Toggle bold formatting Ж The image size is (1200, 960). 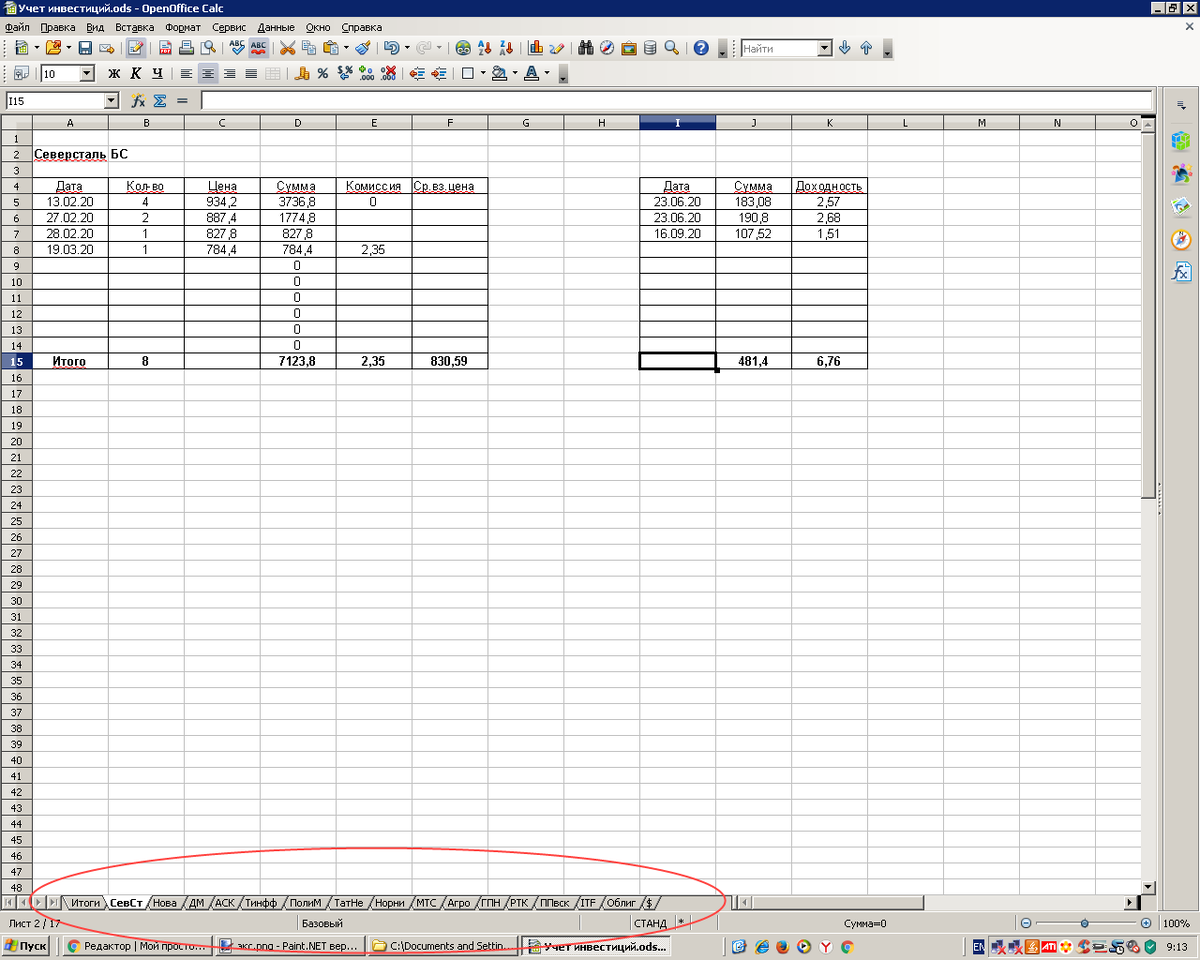click(x=113, y=73)
